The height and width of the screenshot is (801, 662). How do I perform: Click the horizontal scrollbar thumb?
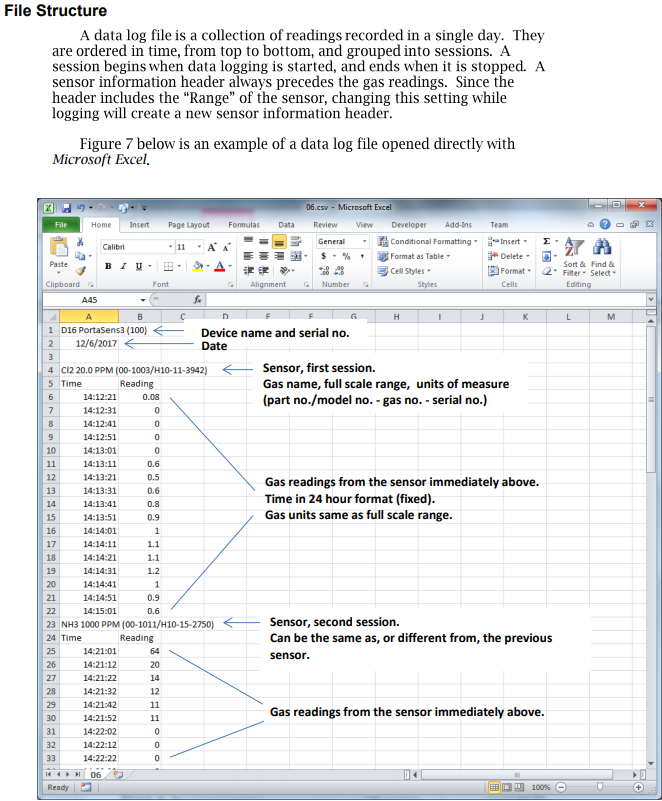pos(516,774)
